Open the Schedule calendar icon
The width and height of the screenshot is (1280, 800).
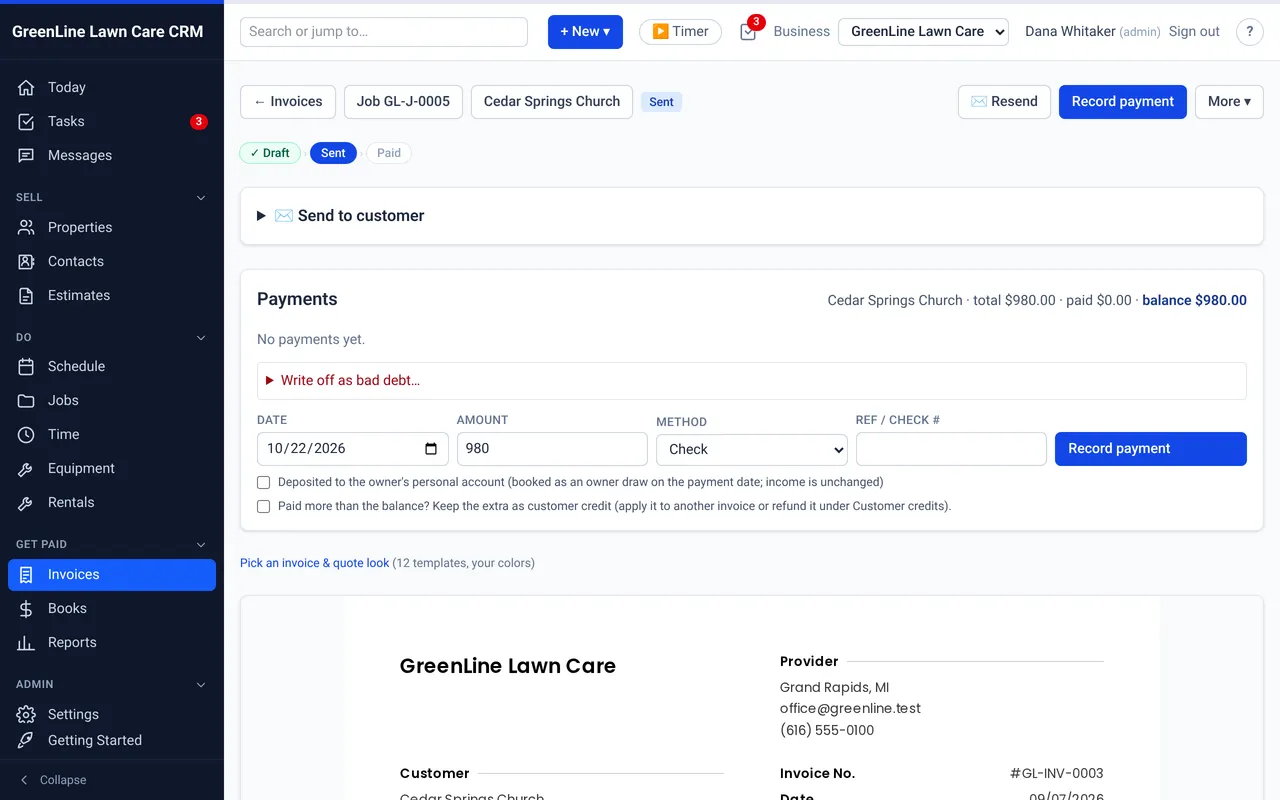(x=27, y=367)
